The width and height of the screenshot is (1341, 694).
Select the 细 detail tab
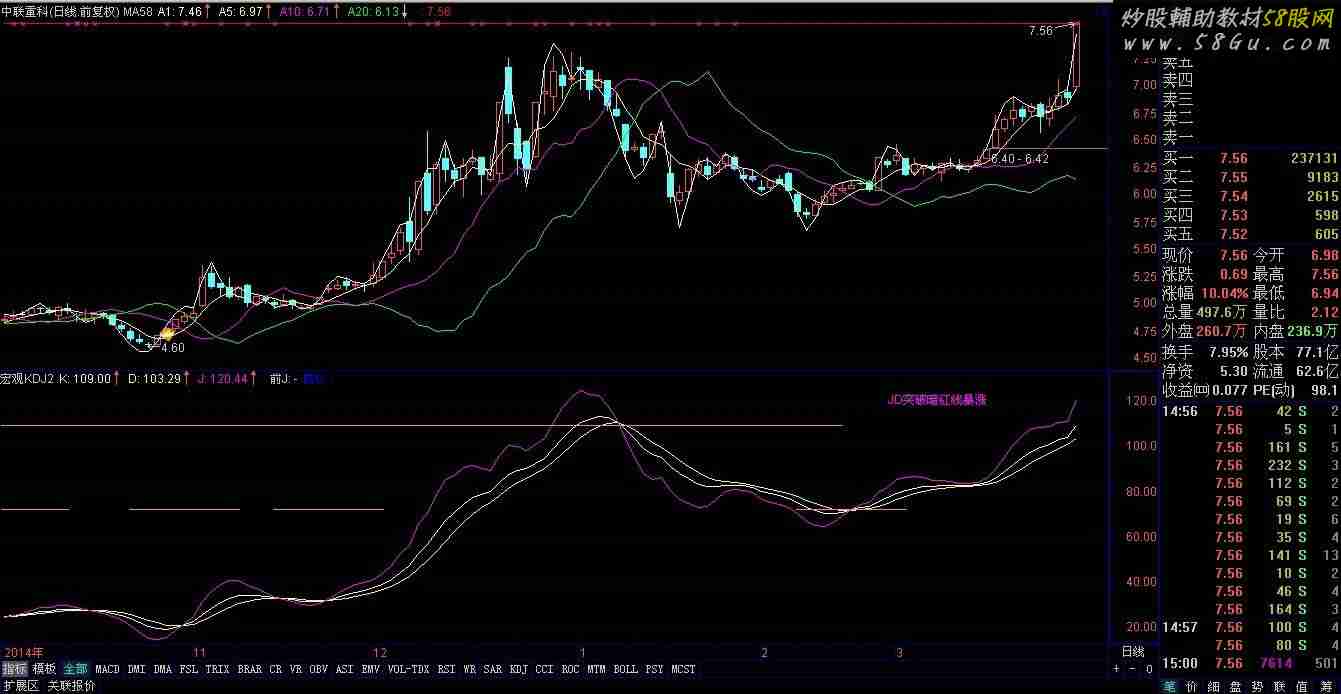tap(1214, 686)
